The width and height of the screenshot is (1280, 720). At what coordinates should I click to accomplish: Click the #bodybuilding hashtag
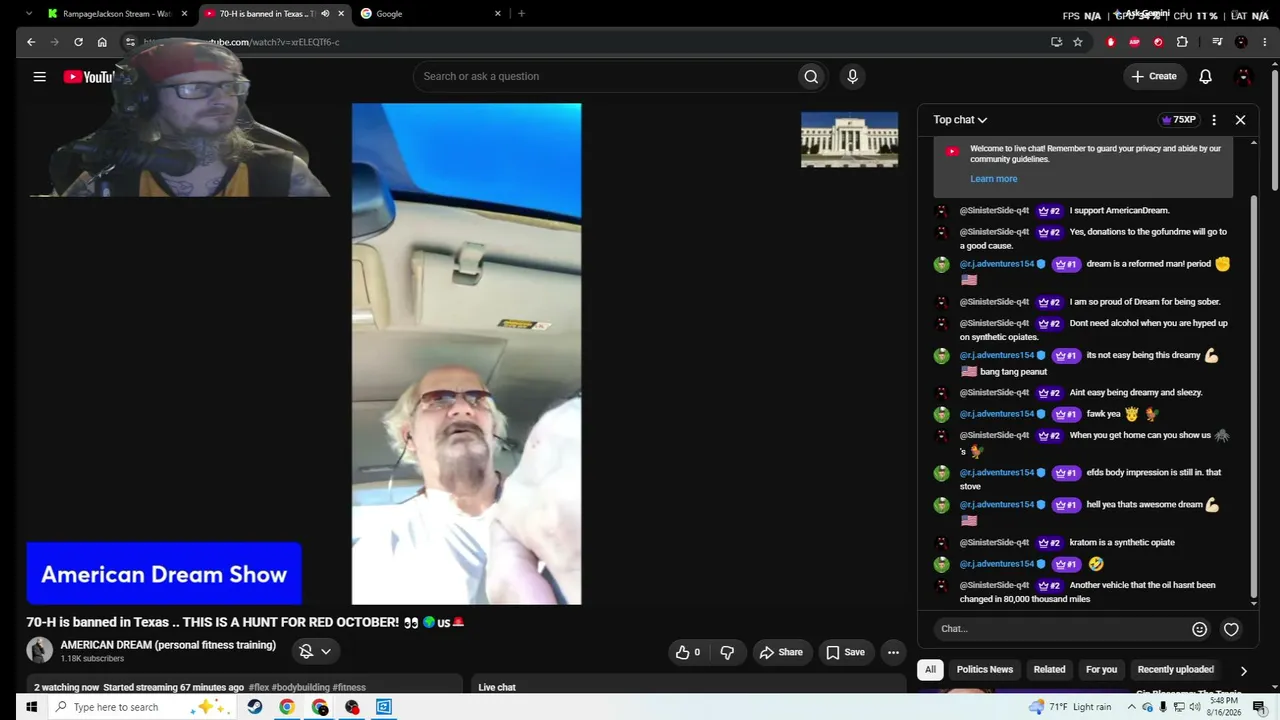(300, 687)
